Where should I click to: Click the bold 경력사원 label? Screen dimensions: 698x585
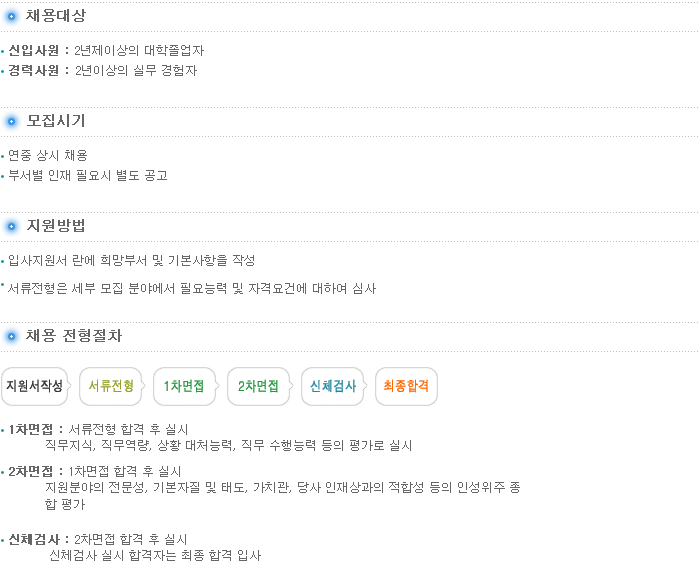pos(33,71)
